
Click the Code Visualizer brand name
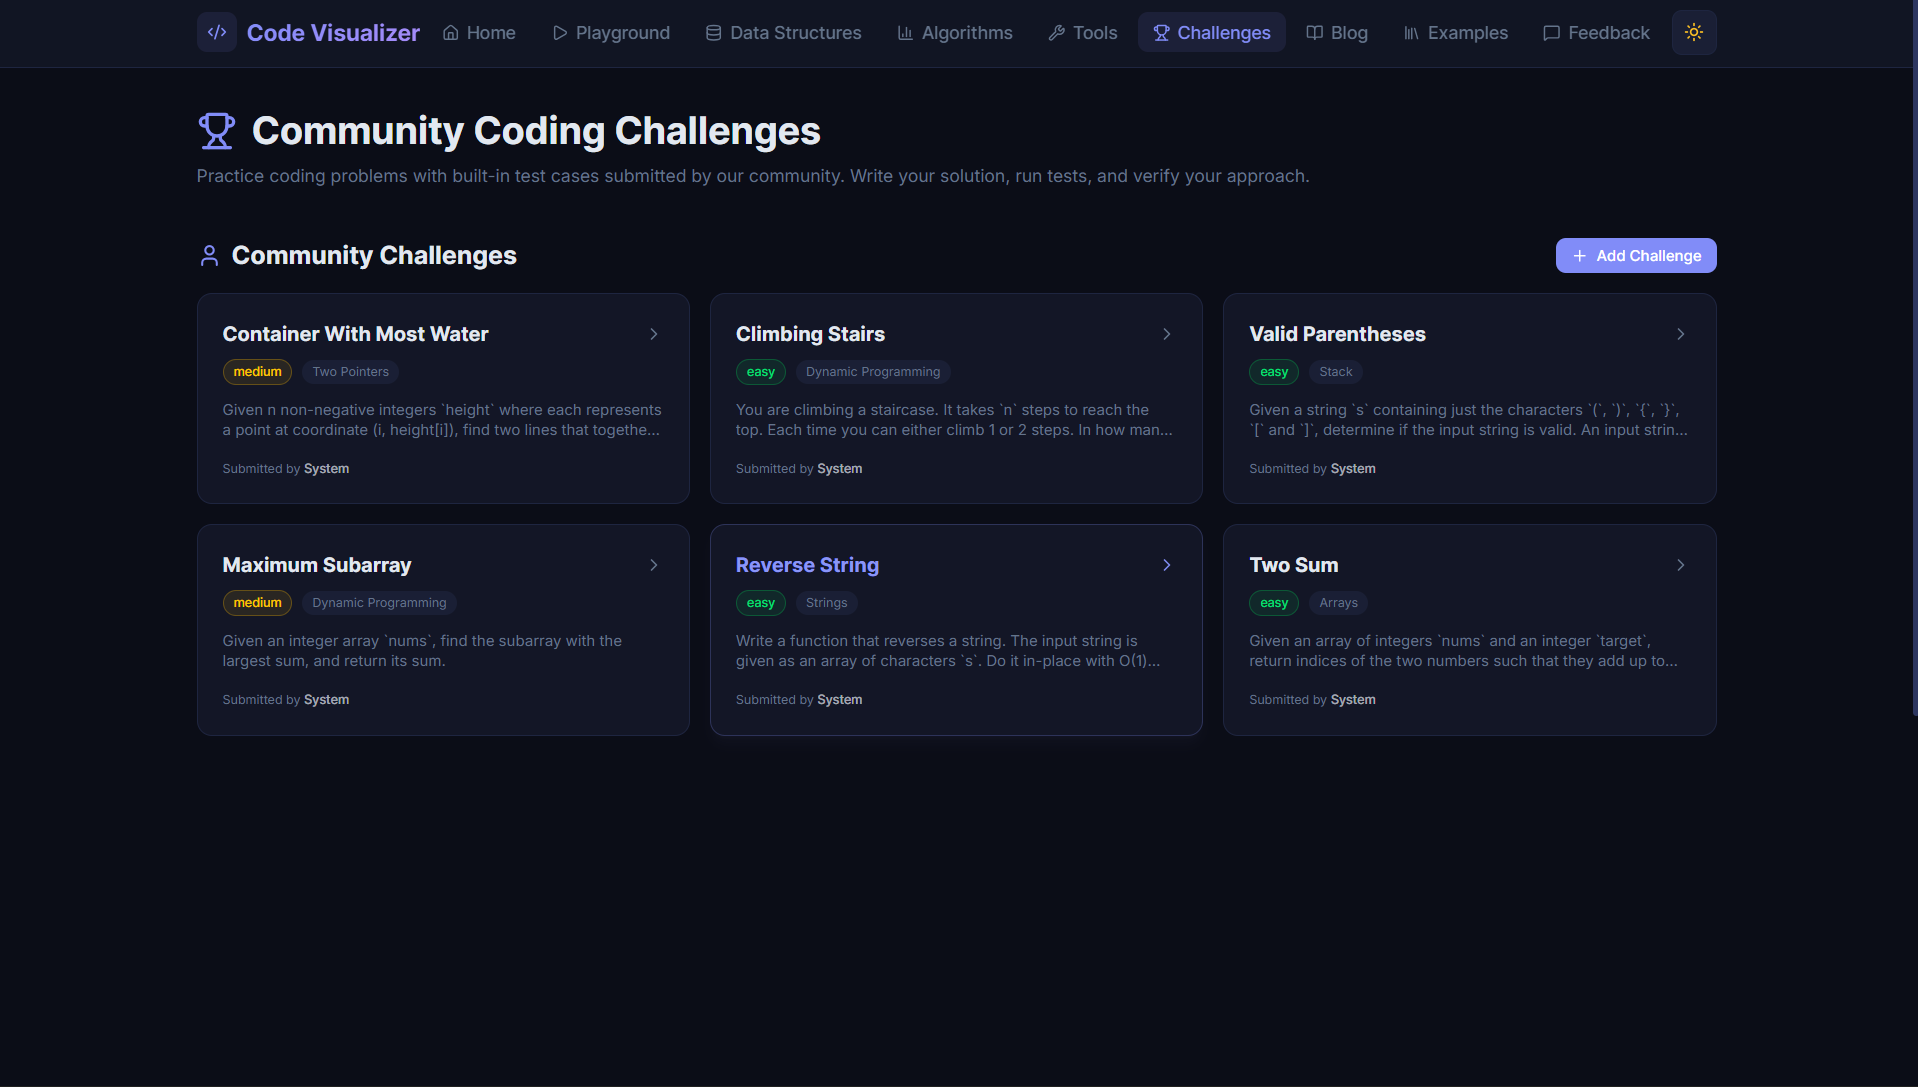click(333, 33)
